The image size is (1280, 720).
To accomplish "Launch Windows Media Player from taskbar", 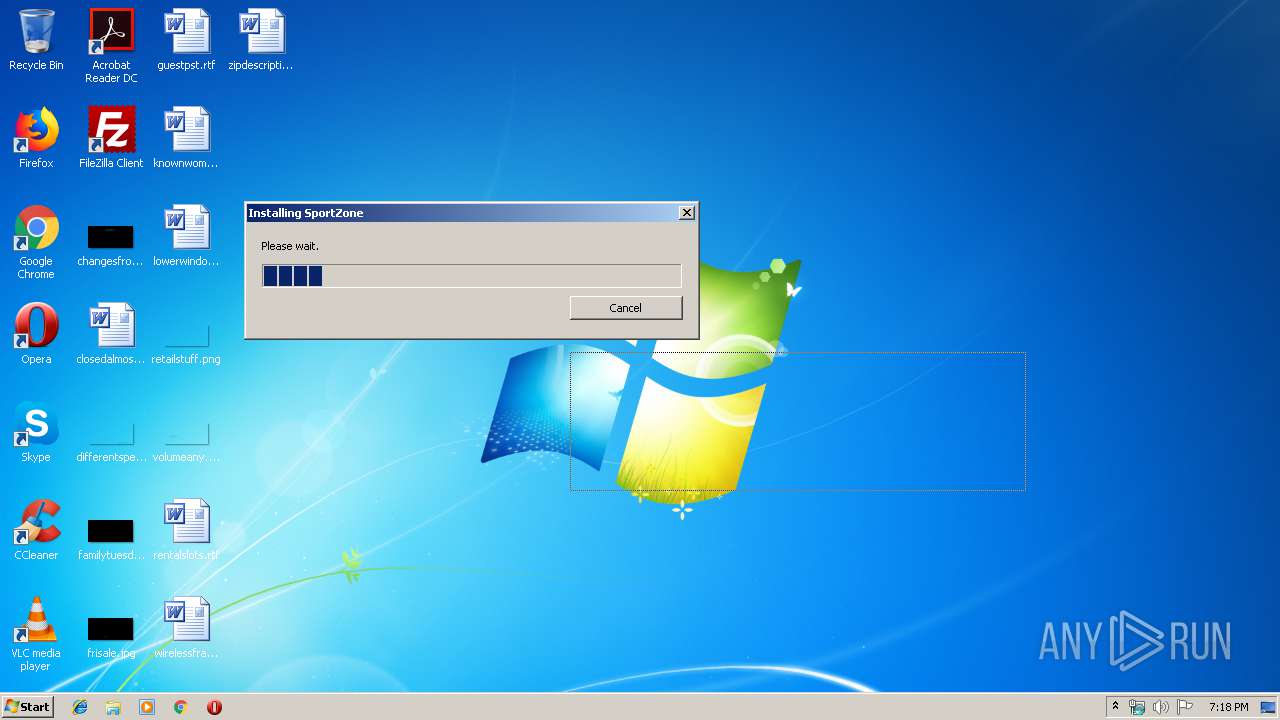I will tap(147, 707).
